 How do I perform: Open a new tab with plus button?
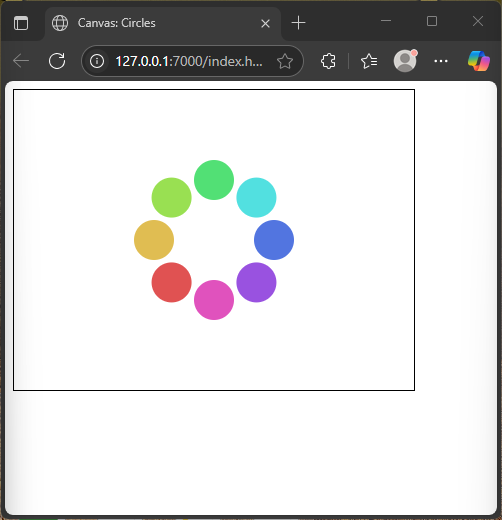pos(298,23)
